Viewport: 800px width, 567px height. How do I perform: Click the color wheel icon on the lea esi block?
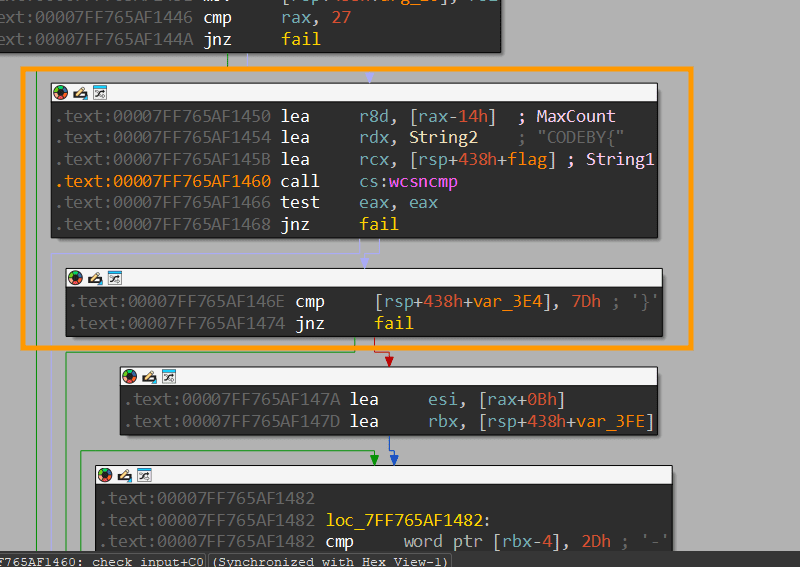[x=132, y=376]
